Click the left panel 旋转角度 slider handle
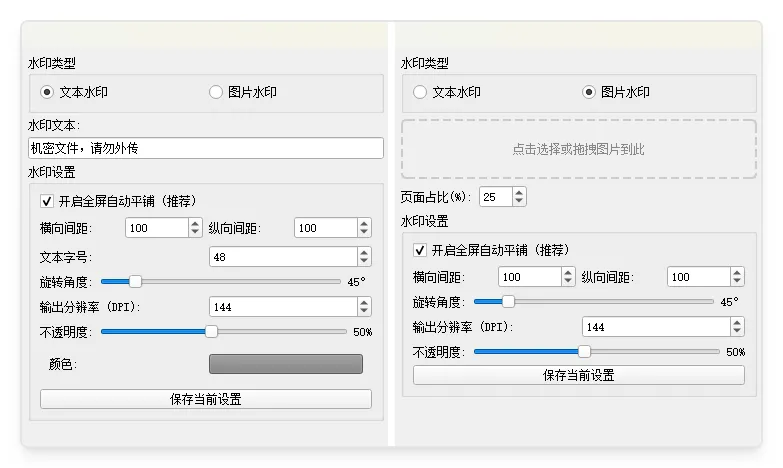The height and width of the screenshot is (468, 783). point(135,282)
